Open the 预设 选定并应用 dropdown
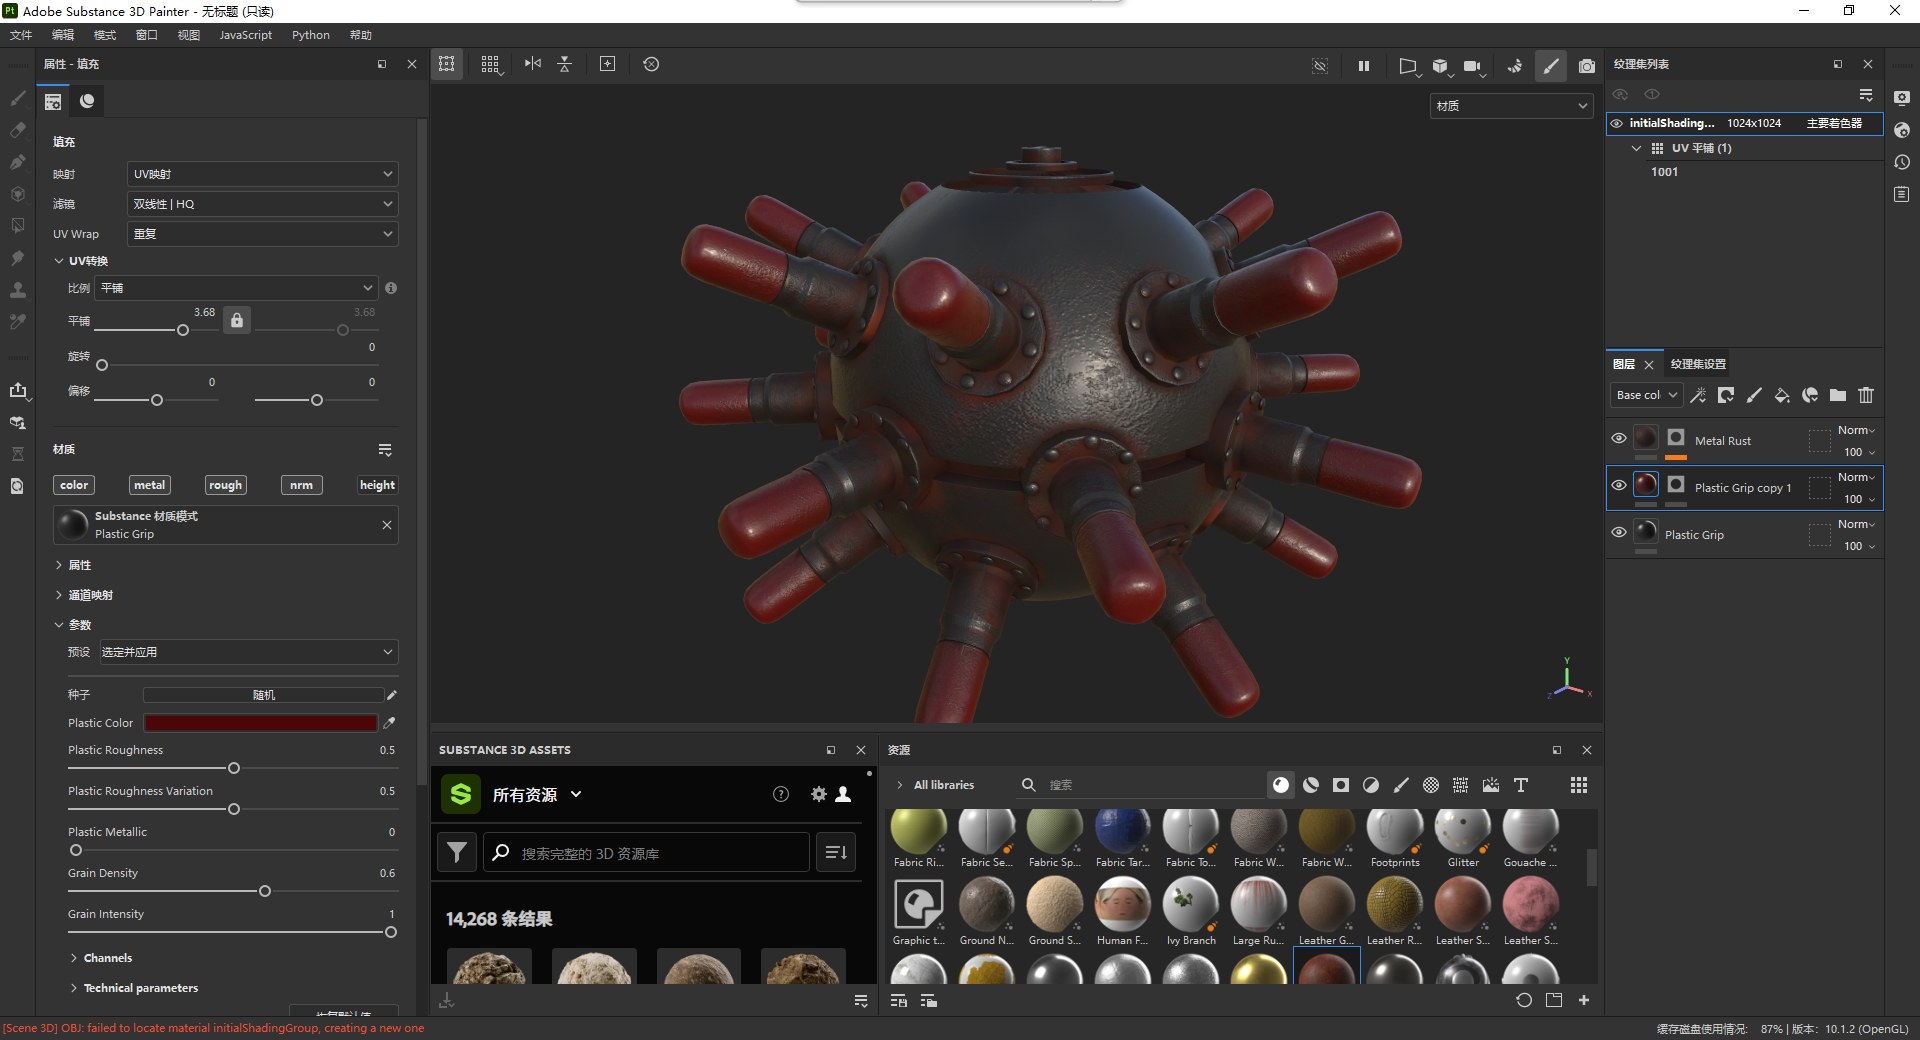The width and height of the screenshot is (1920, 1040). click(249, 652)
